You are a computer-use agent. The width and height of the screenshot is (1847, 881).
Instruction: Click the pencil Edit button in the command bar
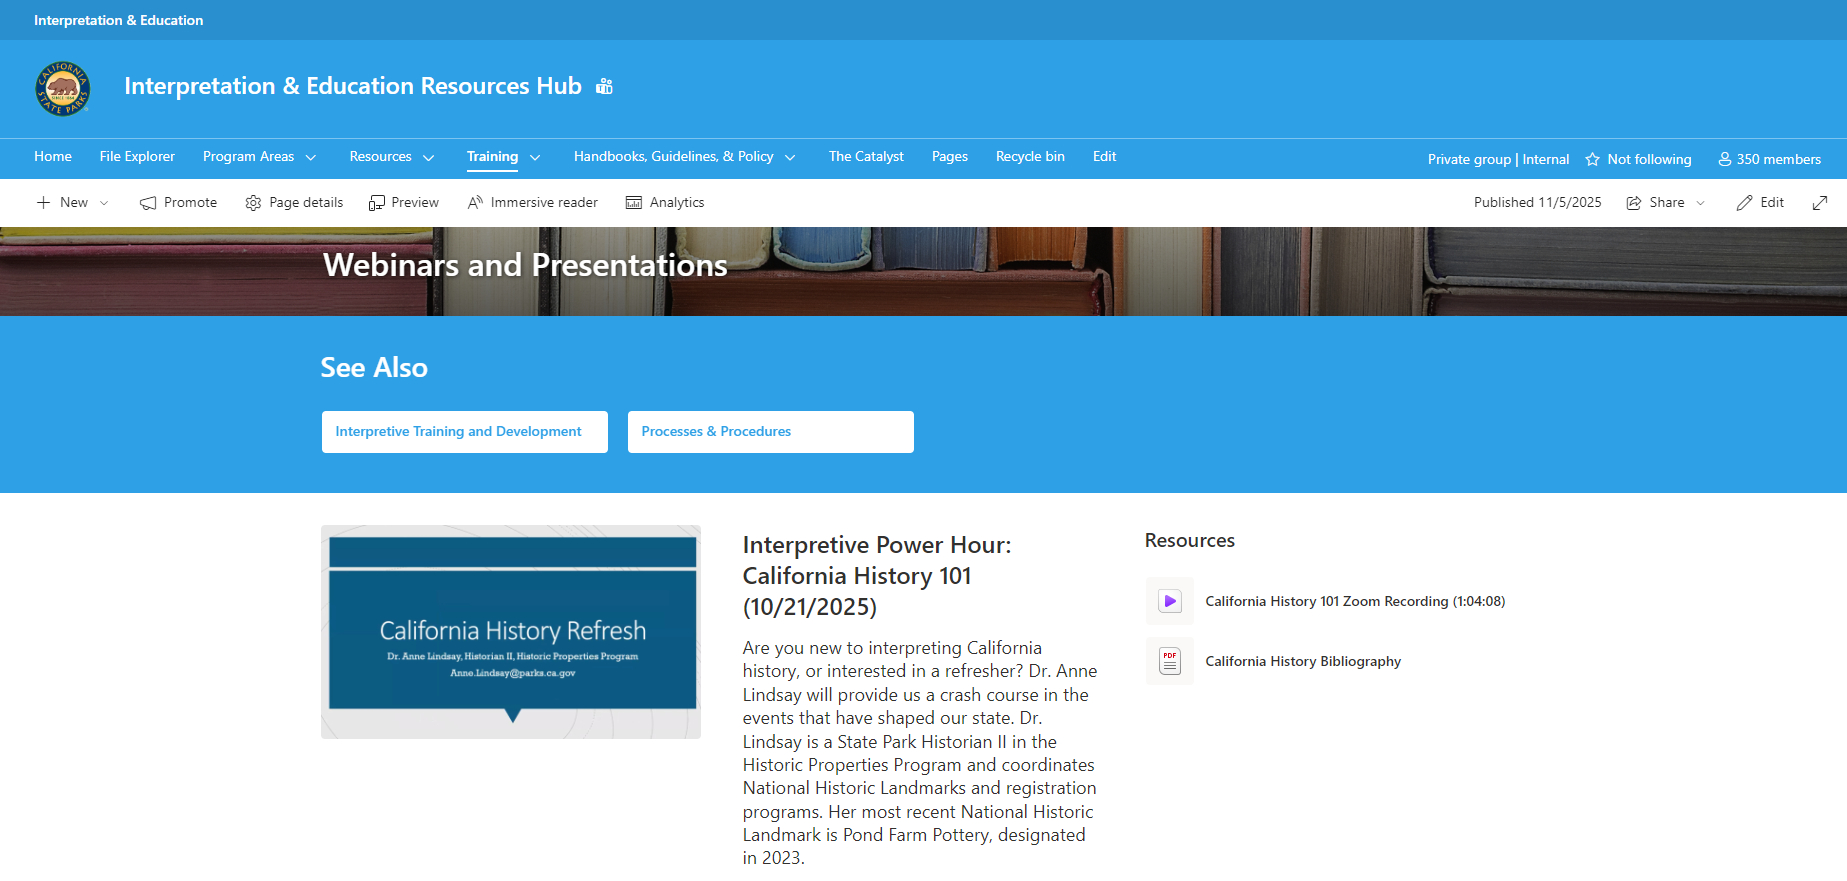point(1760,203)
